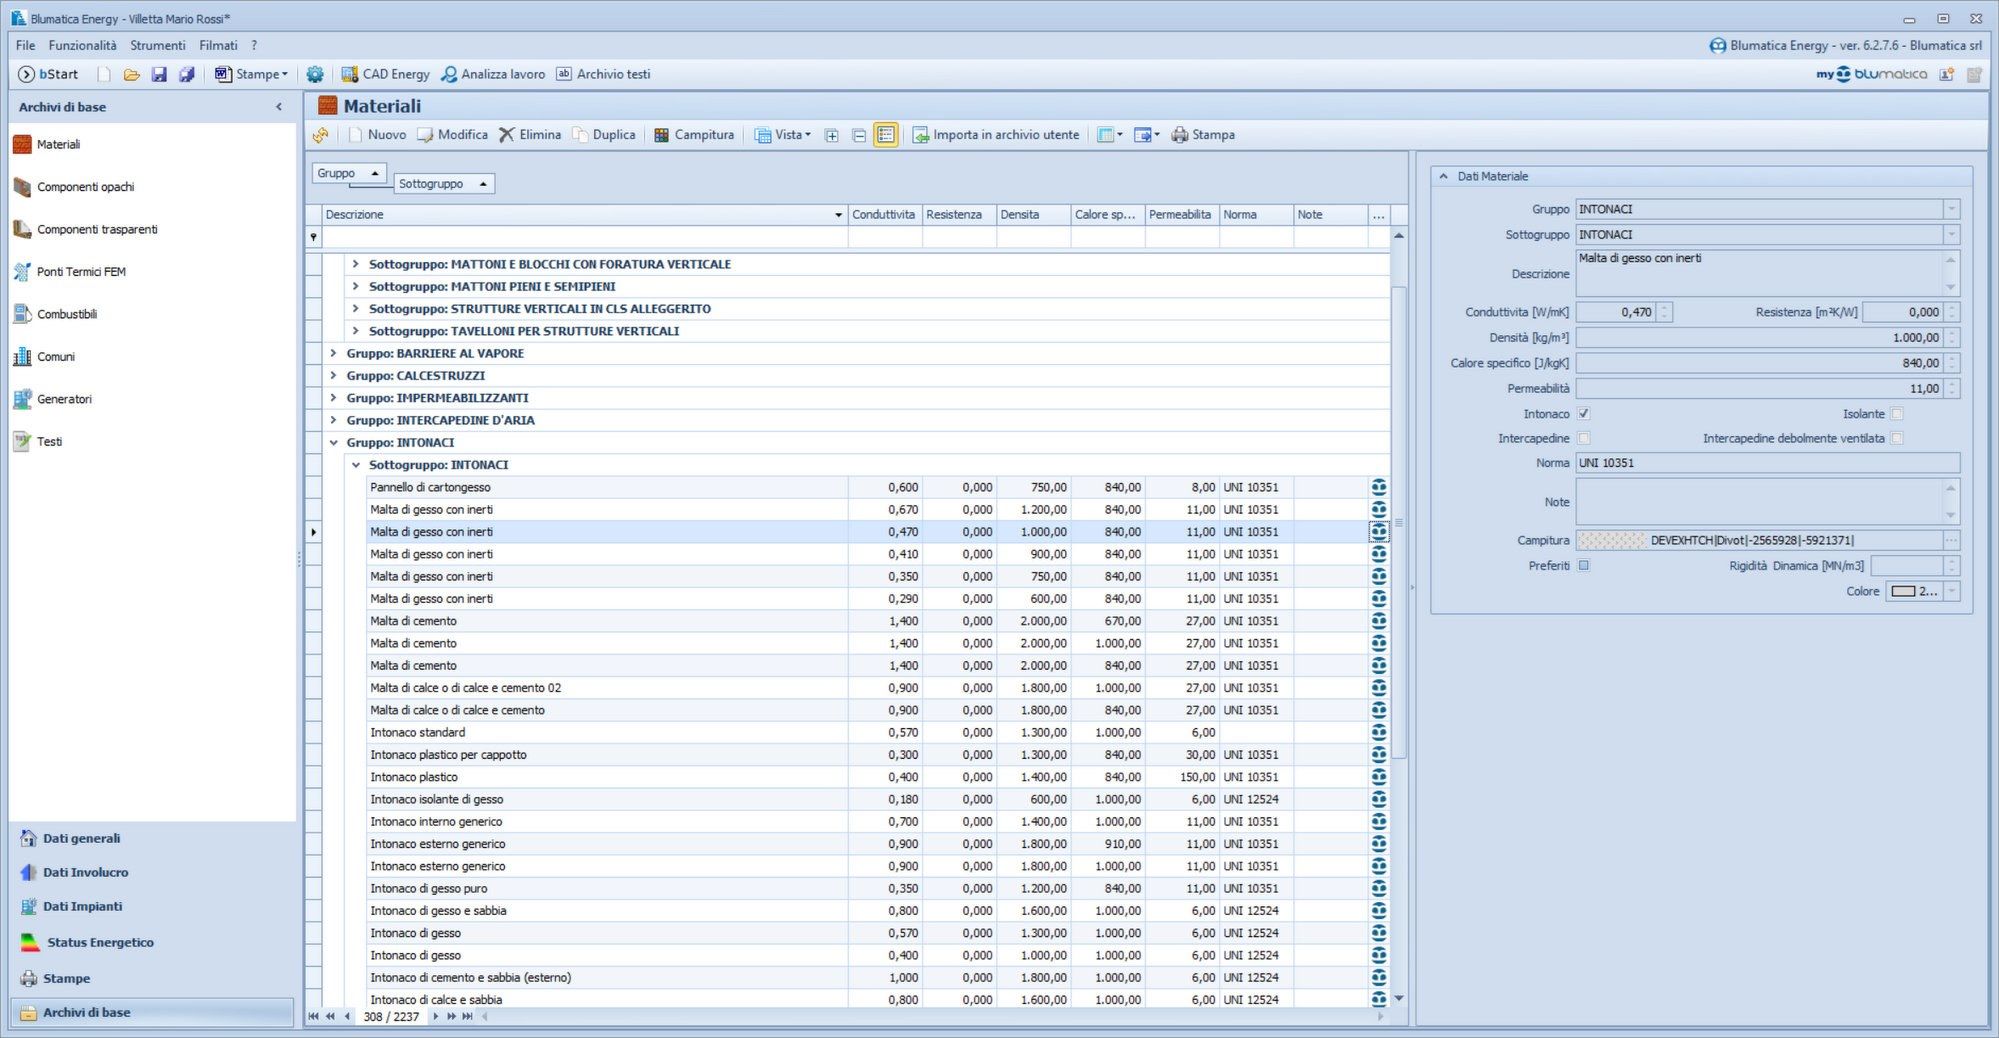Click the Elimina button
The image size is (1999, 1038).
click(530, 135)
